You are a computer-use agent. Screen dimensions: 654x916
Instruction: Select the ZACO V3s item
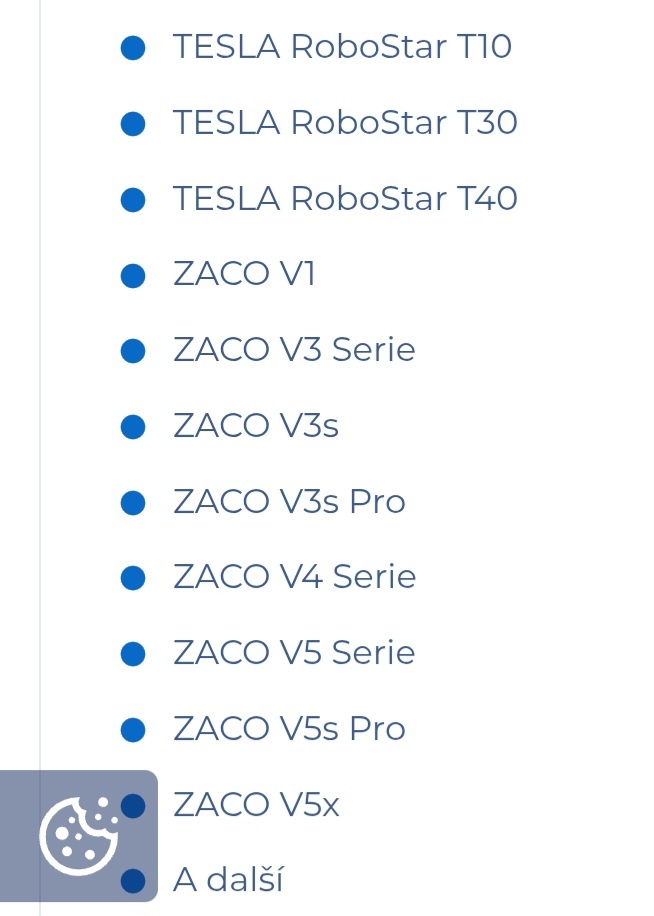coord(256,426)
